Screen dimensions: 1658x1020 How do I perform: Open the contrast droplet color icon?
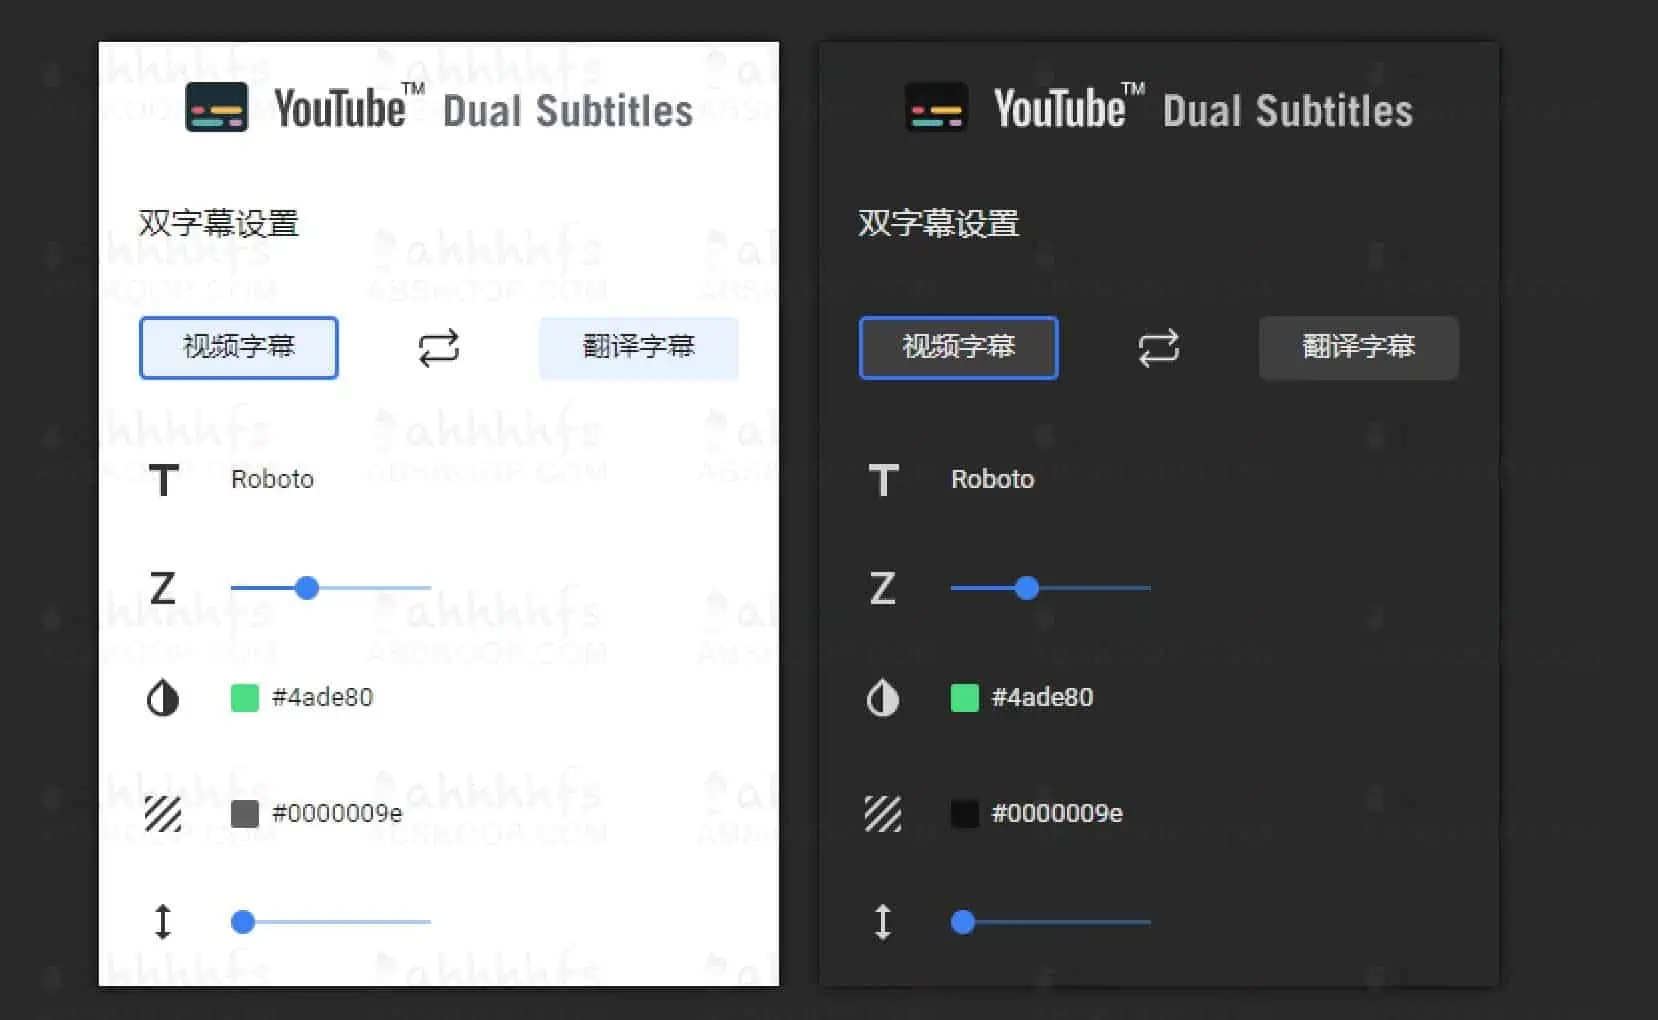pyautogui.click(x=163, y=698)
